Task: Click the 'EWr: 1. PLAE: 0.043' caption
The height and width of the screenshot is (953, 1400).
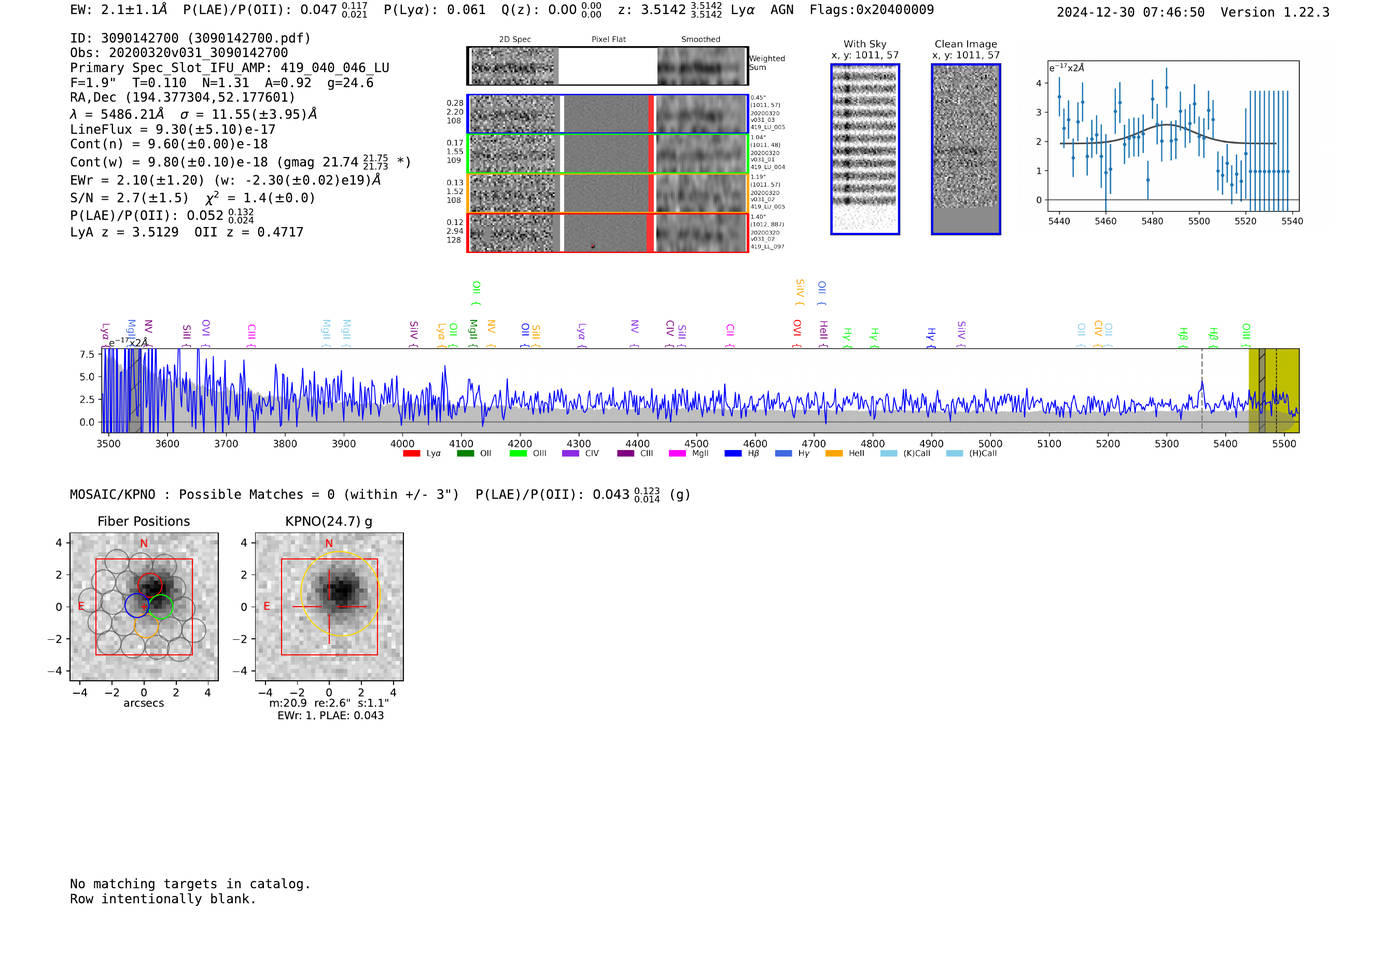Action: click(331, 716)
